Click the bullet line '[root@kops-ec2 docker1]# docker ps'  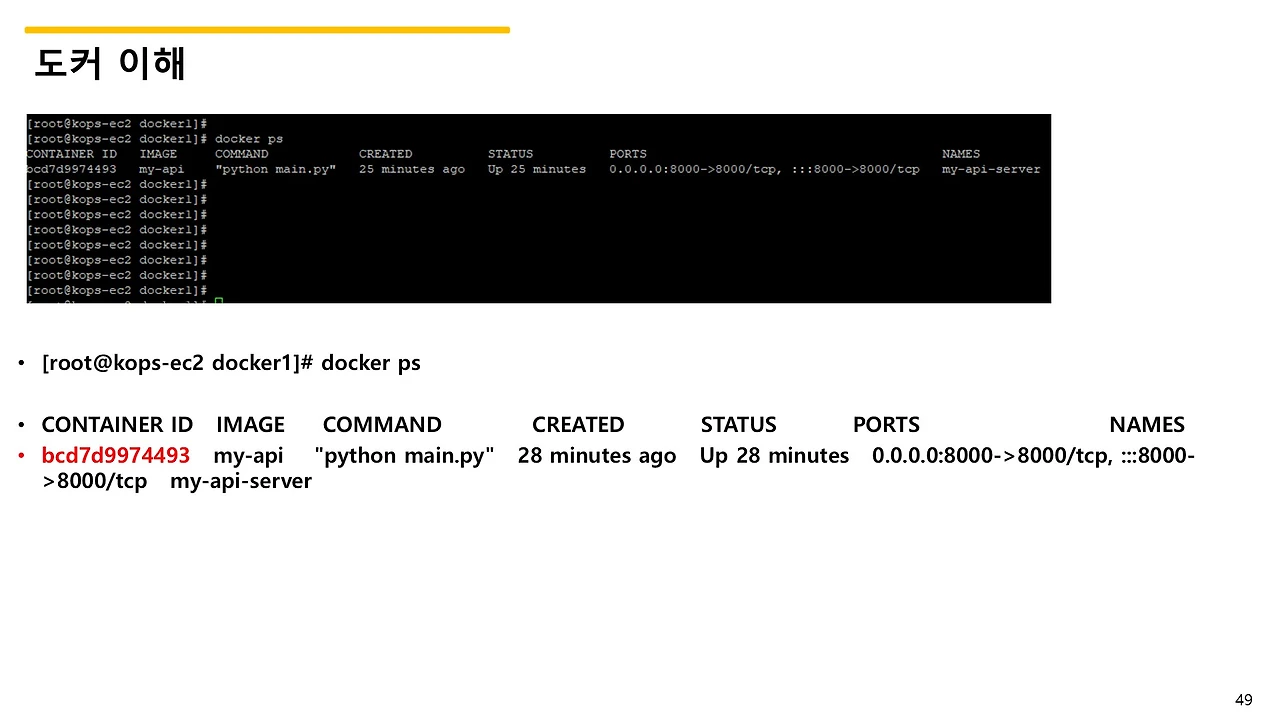[231, 363]
